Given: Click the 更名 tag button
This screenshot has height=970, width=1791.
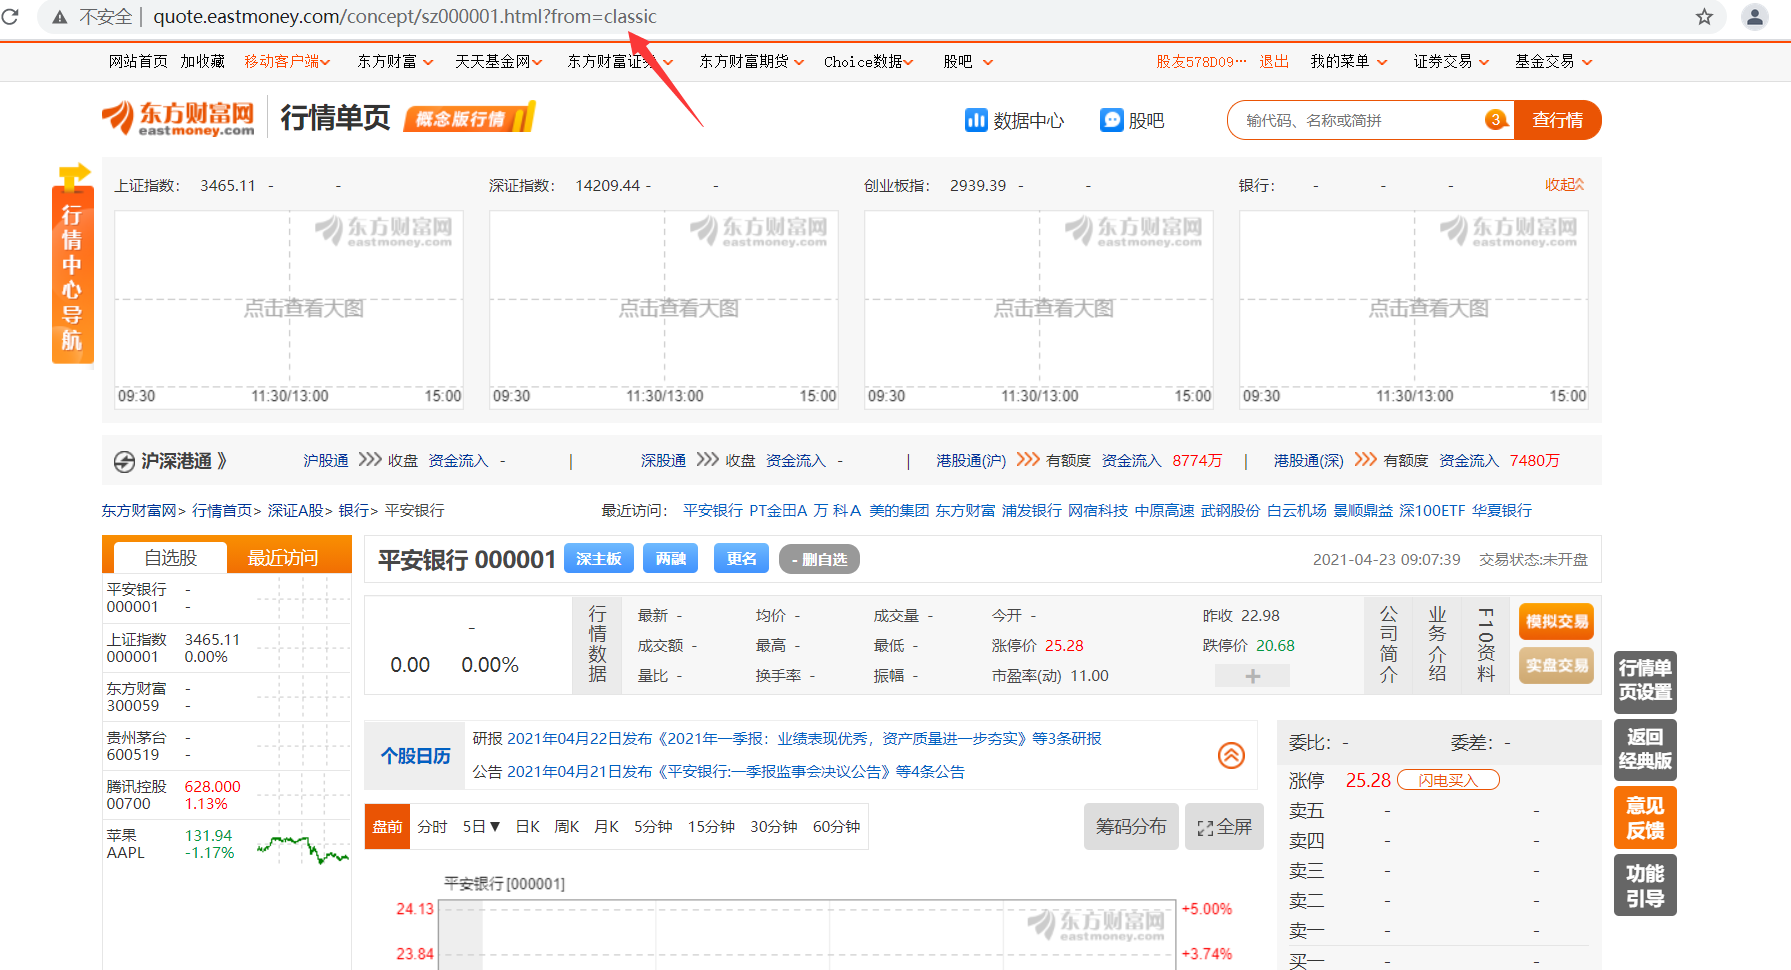Looking at the screenshot, I should 741,559.
